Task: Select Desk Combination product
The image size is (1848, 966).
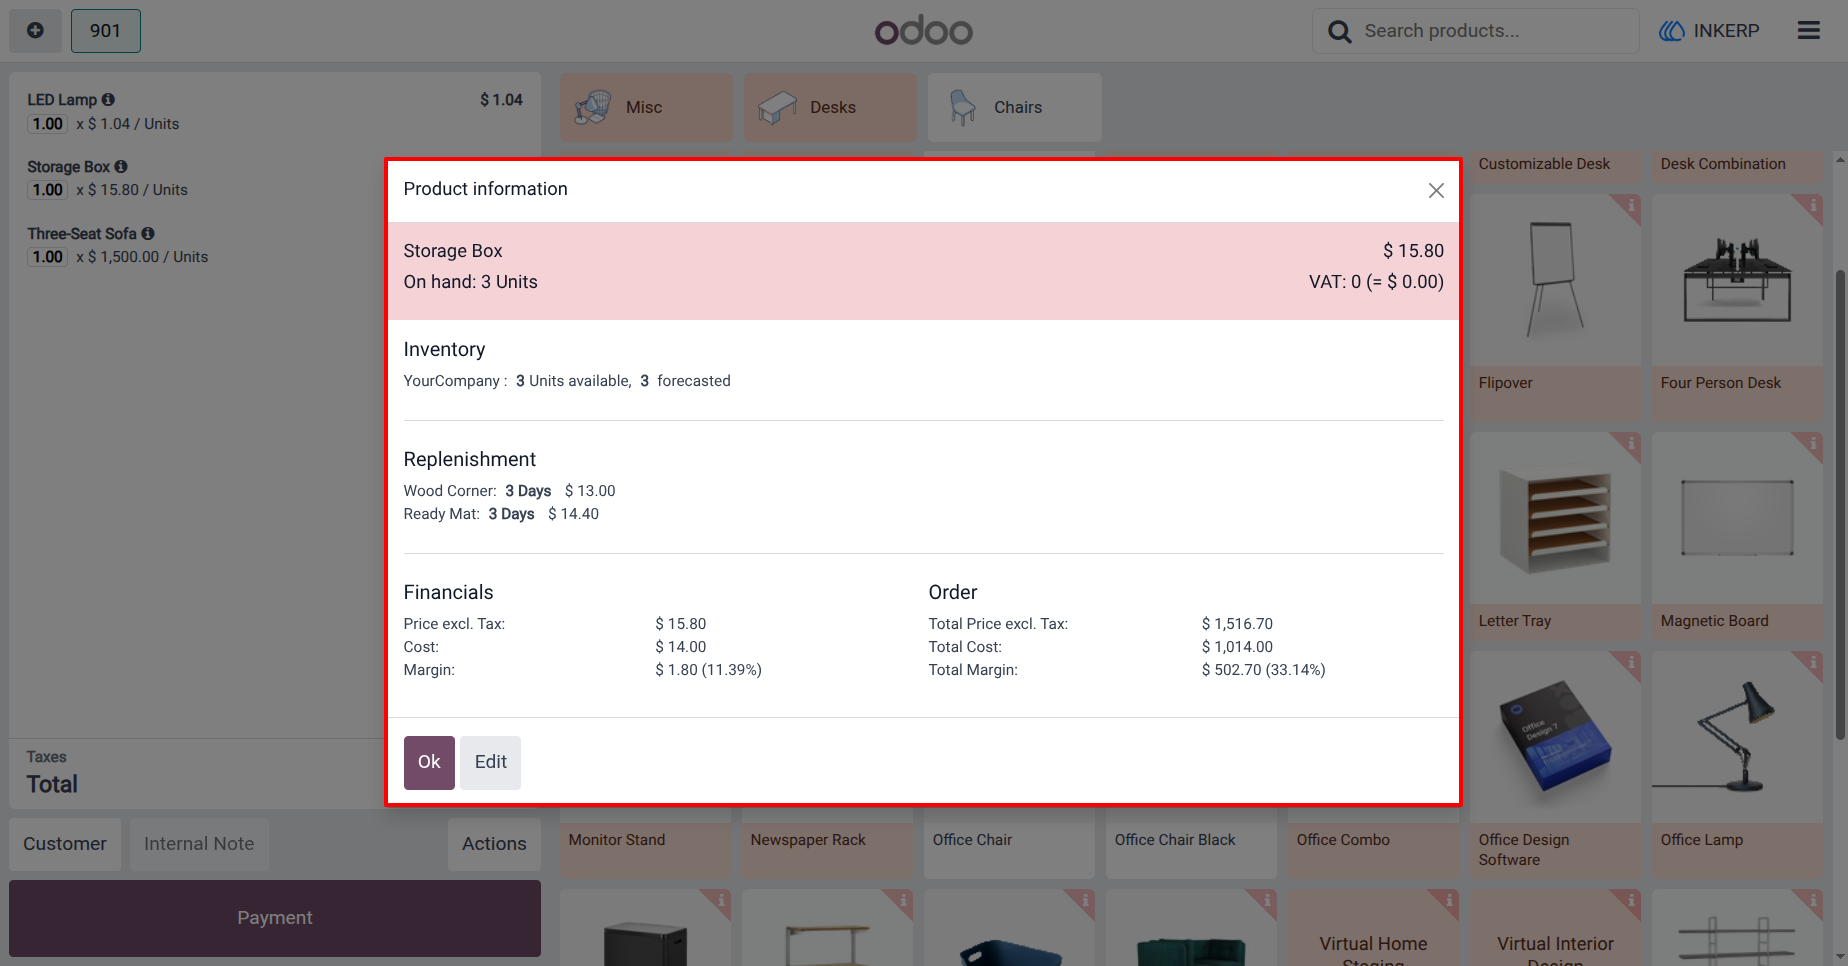Action: 1737,167
